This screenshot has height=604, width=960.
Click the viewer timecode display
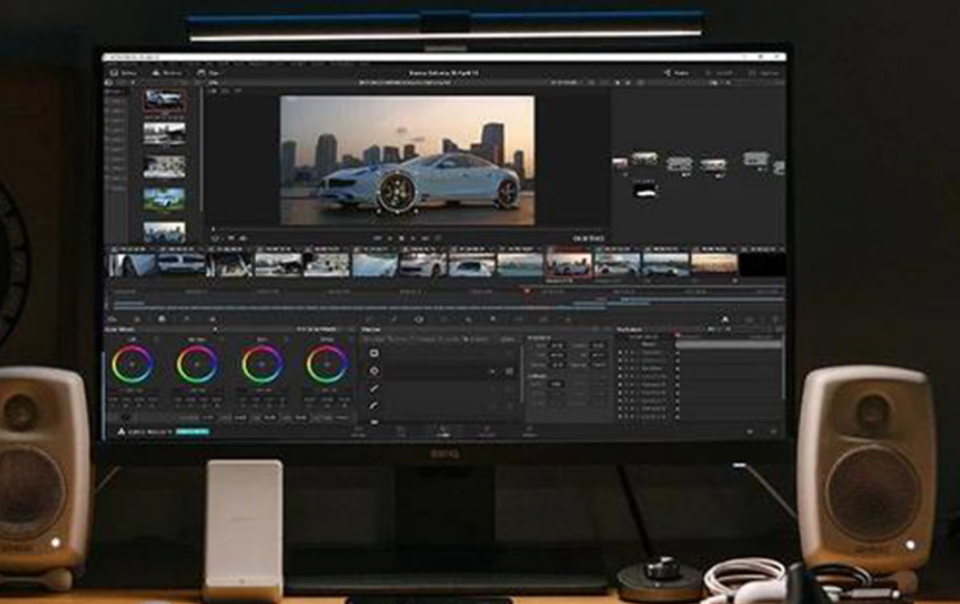588,238
